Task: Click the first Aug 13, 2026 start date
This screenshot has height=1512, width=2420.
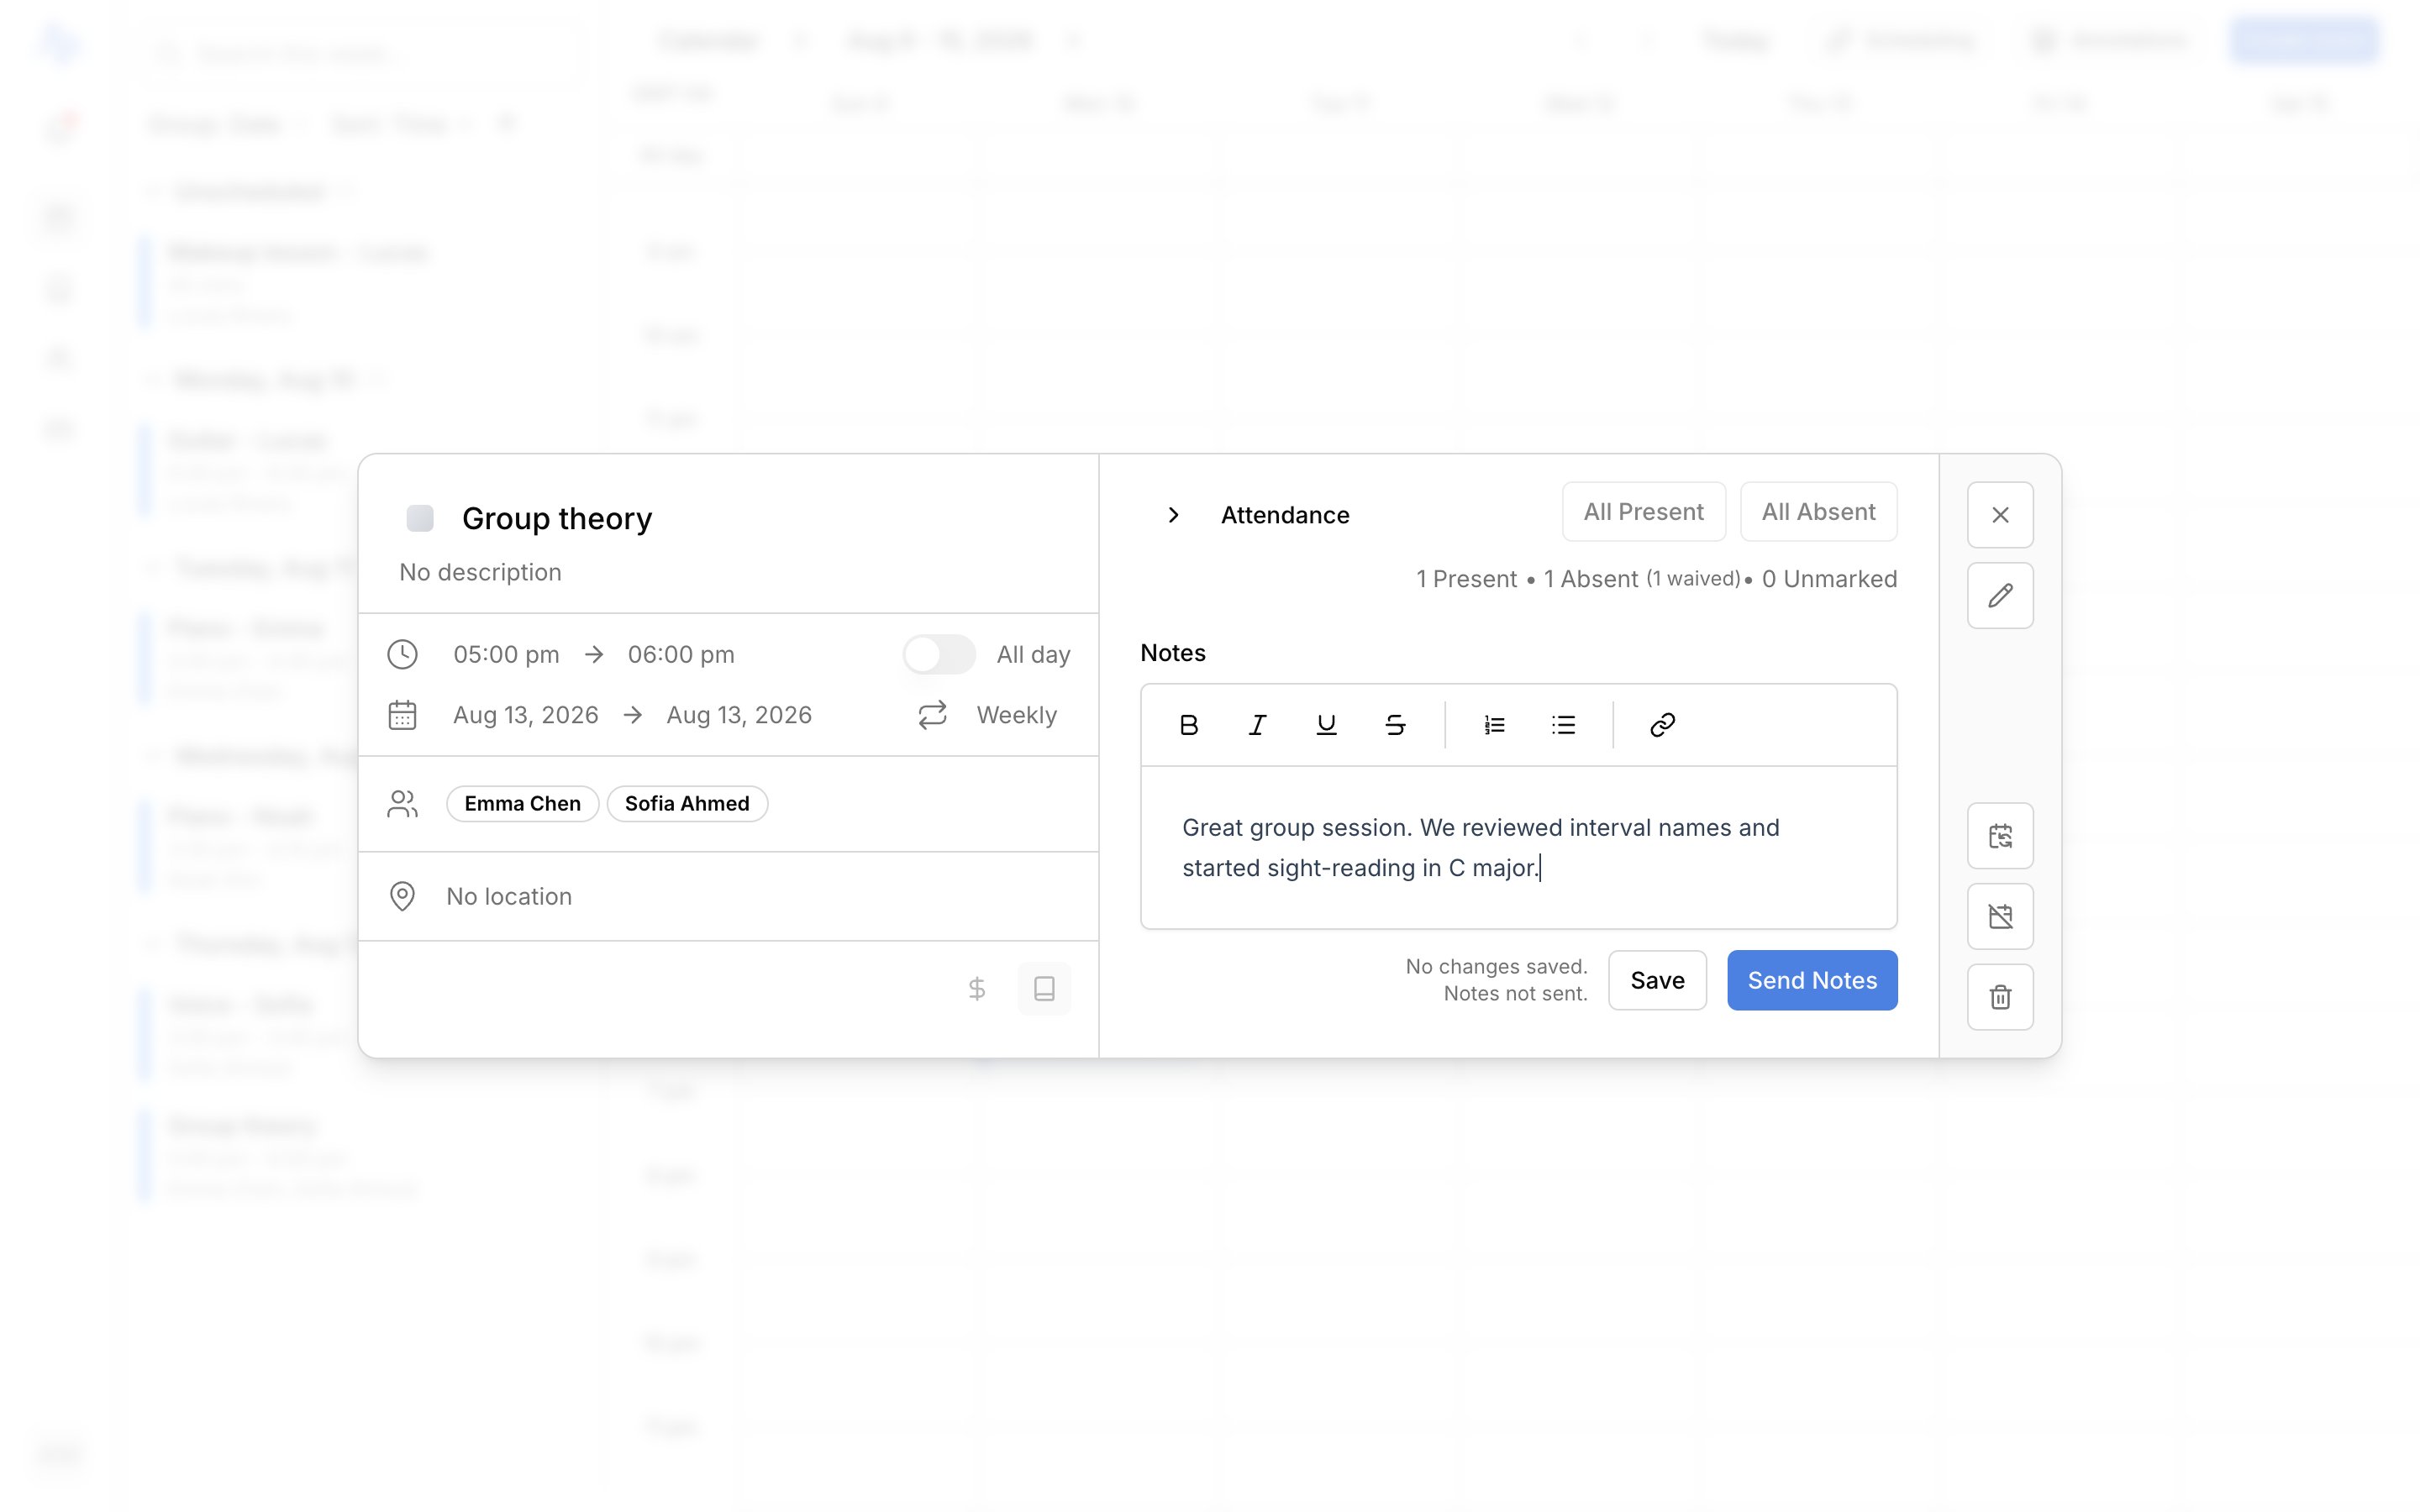Action: 525,715
